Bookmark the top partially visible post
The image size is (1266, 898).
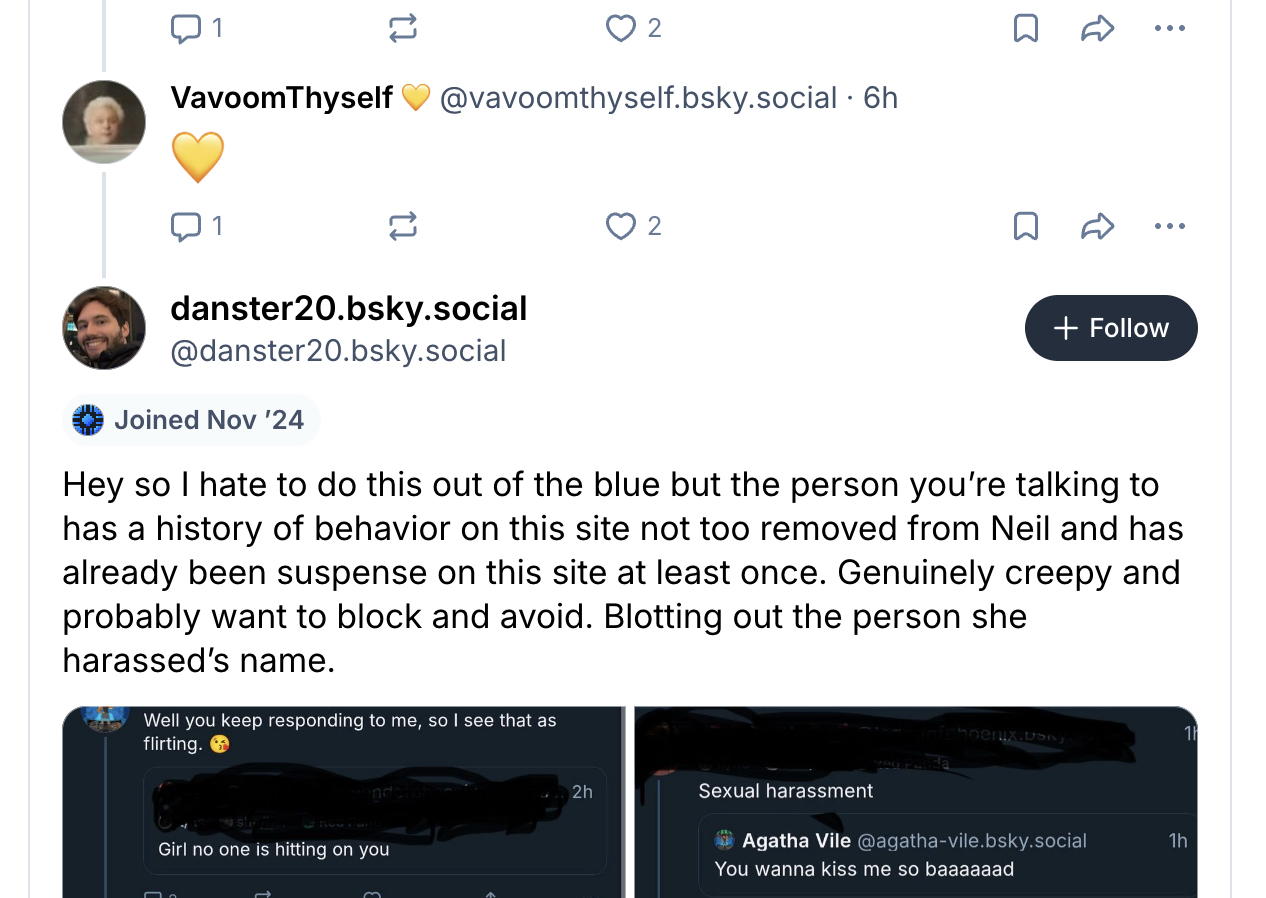(1025, 29)
